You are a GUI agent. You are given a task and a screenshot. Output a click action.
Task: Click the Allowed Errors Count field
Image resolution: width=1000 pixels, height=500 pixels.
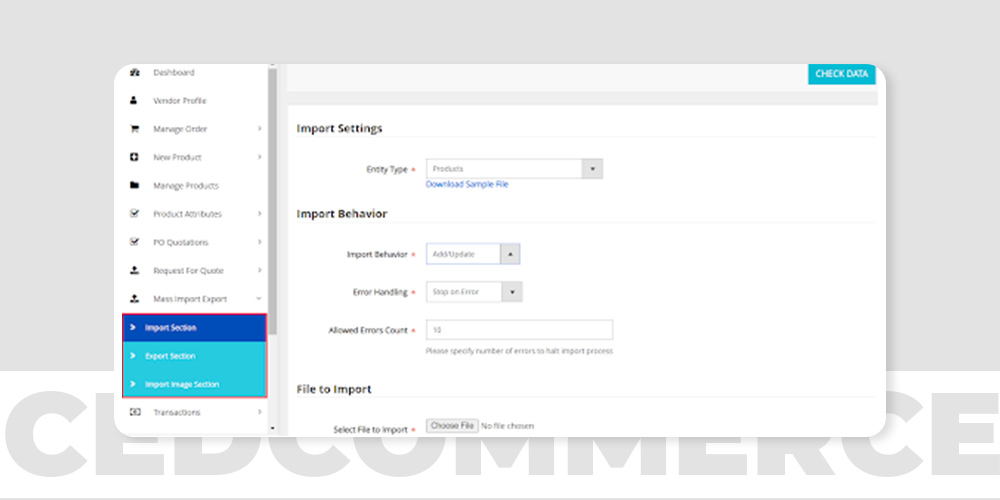[x=519, y=330]
